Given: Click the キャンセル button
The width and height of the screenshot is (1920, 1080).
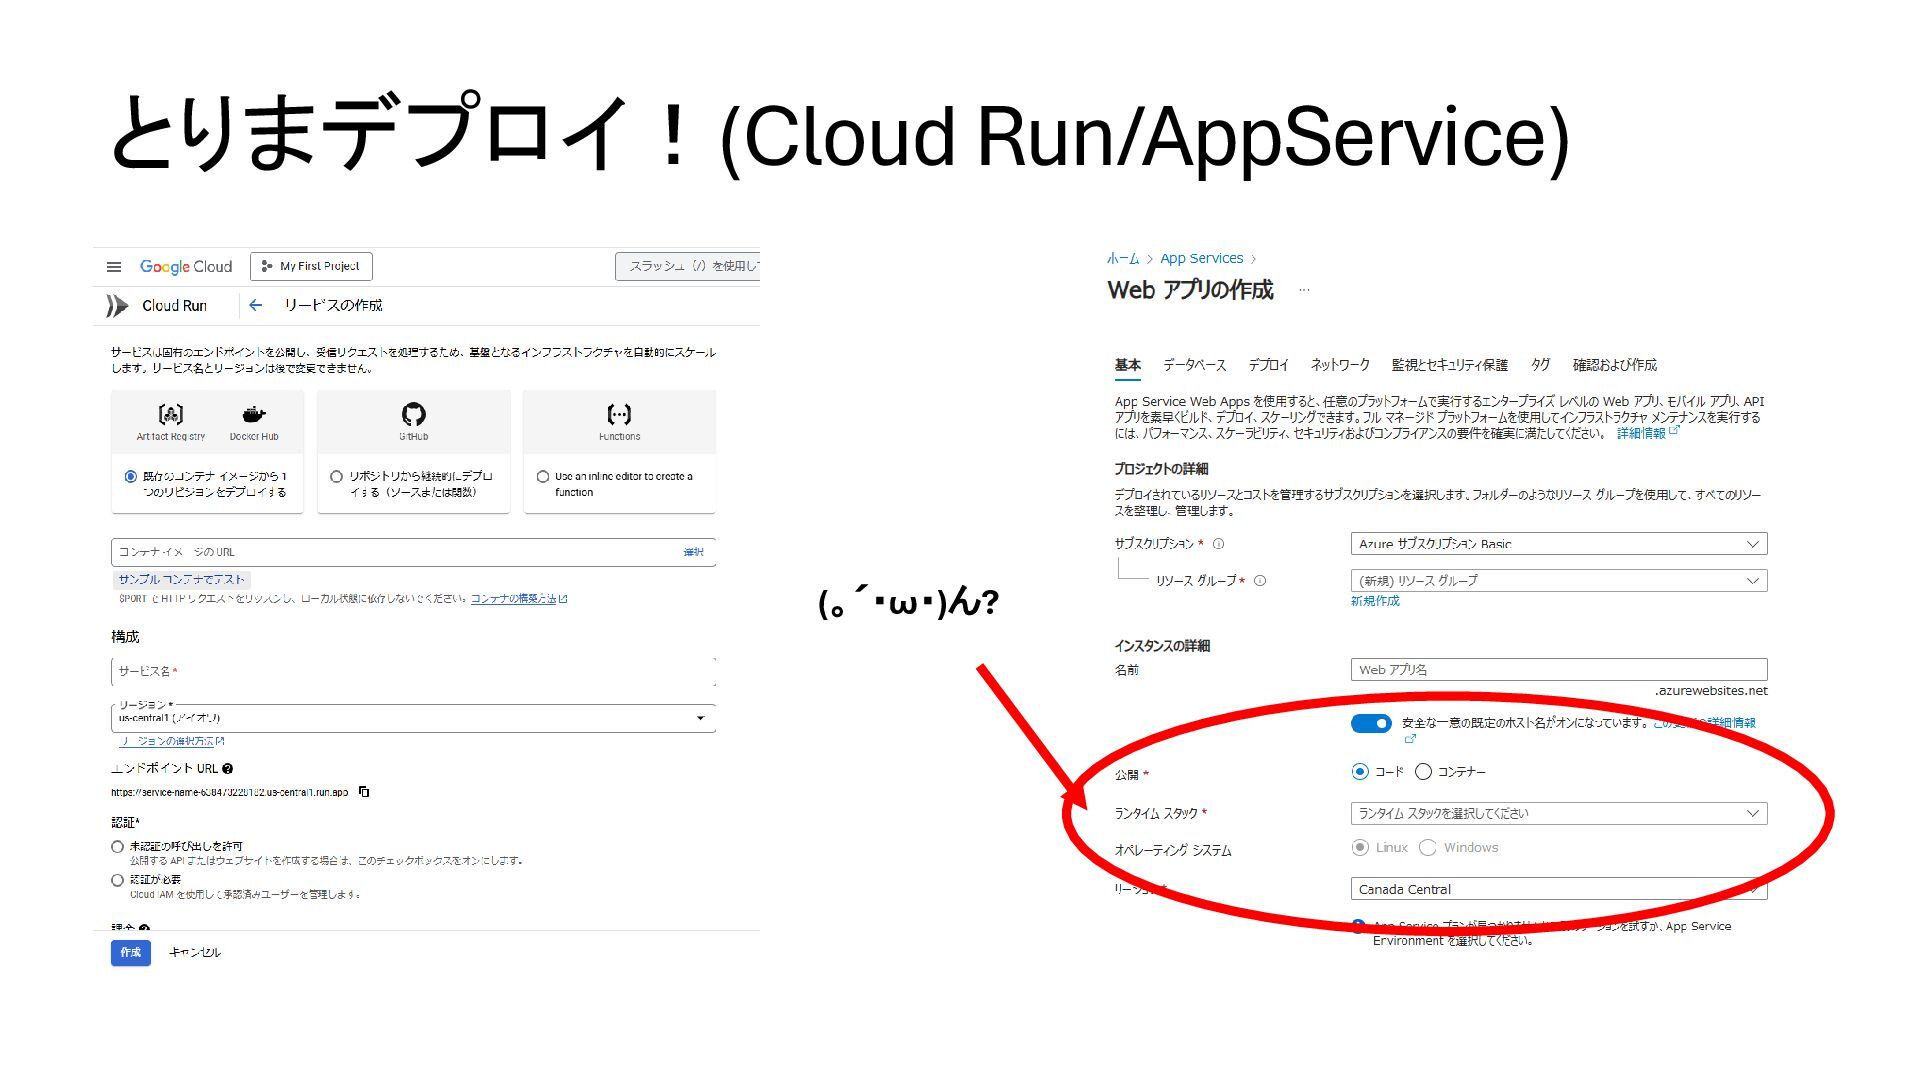Looking at the screenshot, I should tap(194, 953).
